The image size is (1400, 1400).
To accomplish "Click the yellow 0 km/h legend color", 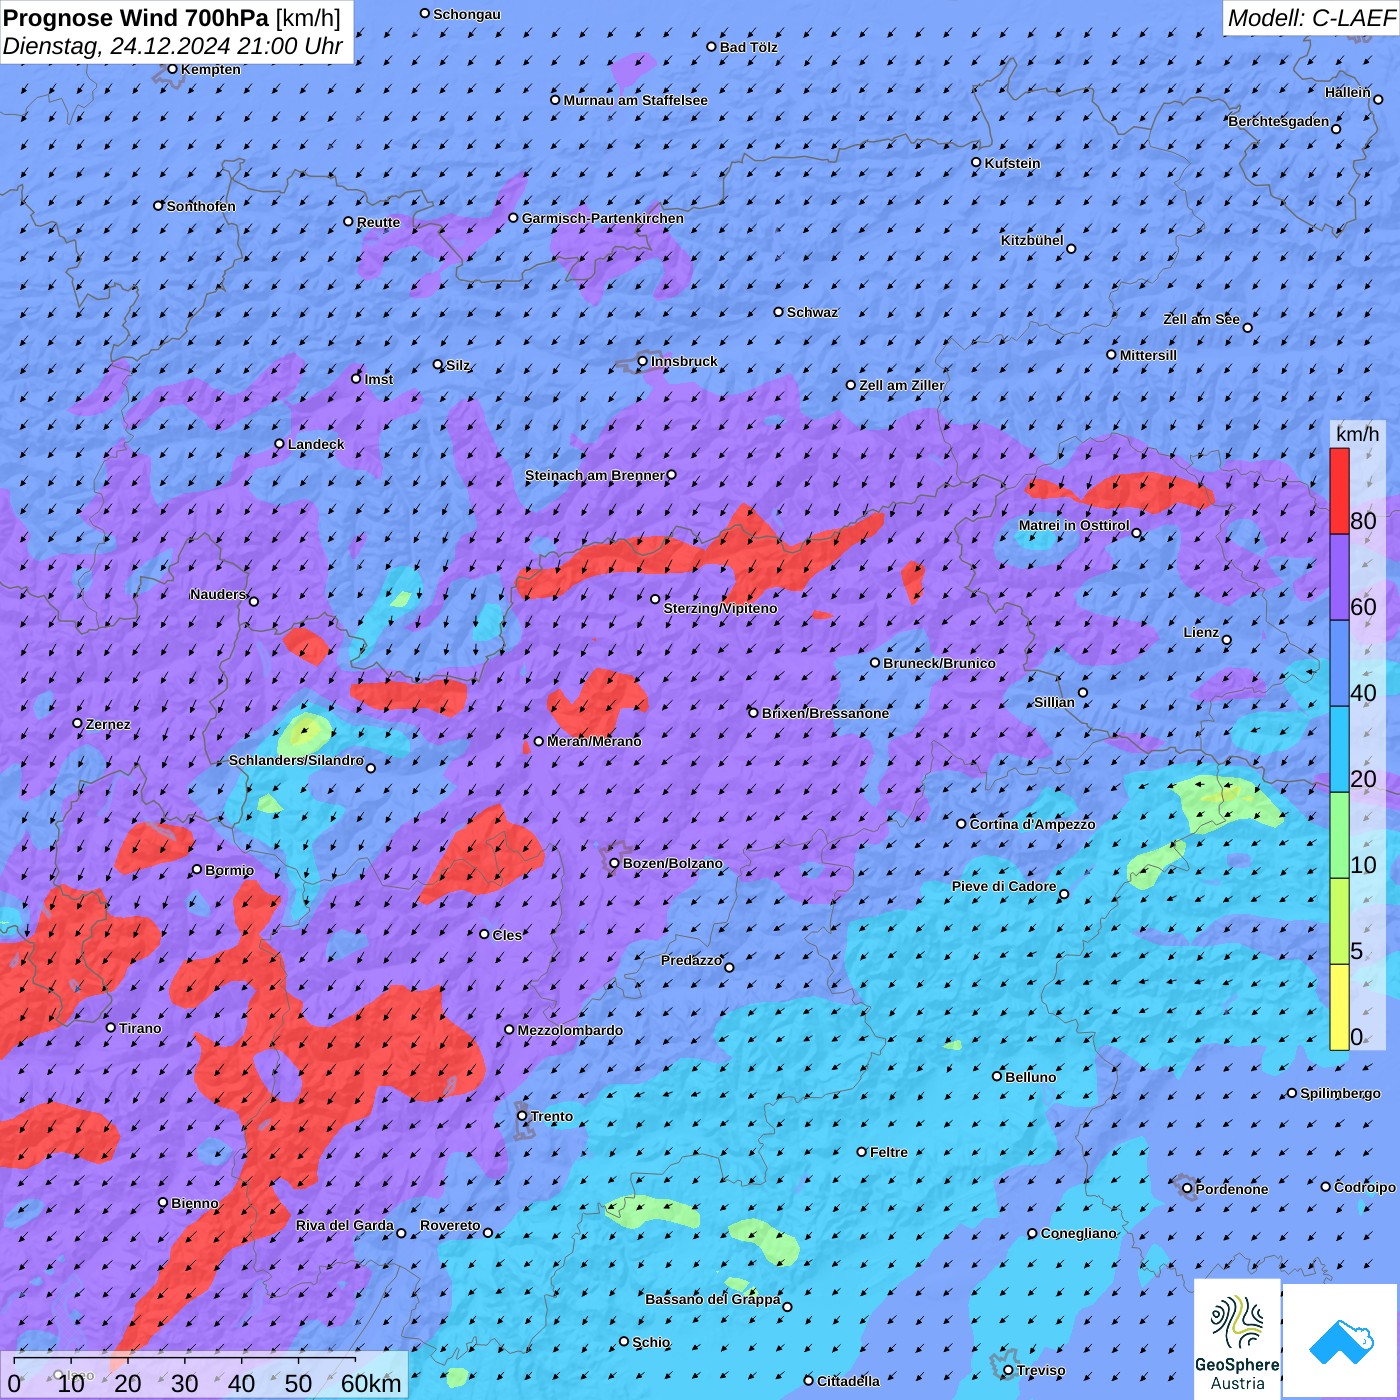I will click(x=1339, y=1007).
